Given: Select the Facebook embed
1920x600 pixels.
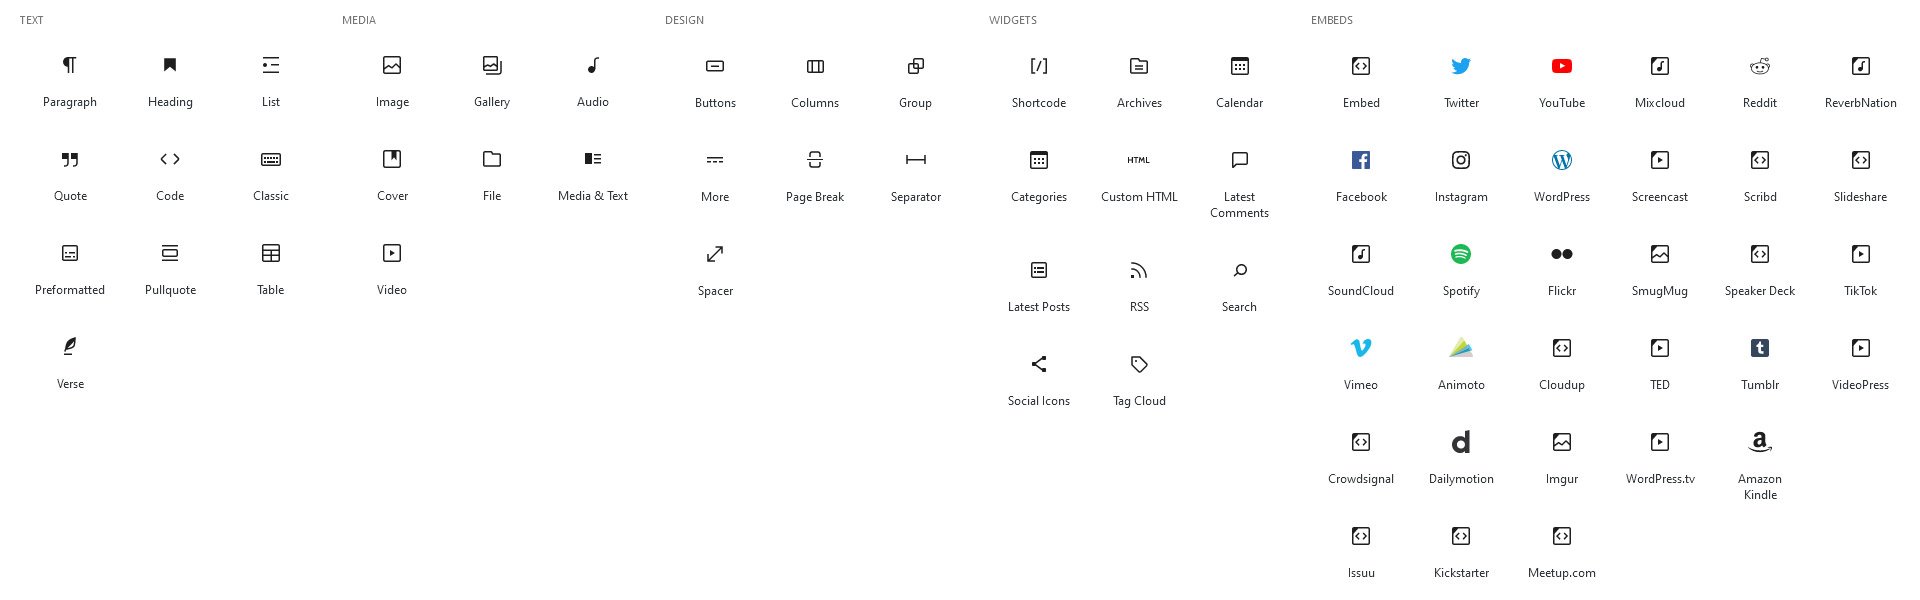Looking at the screenshot, I should (1361, 176).
